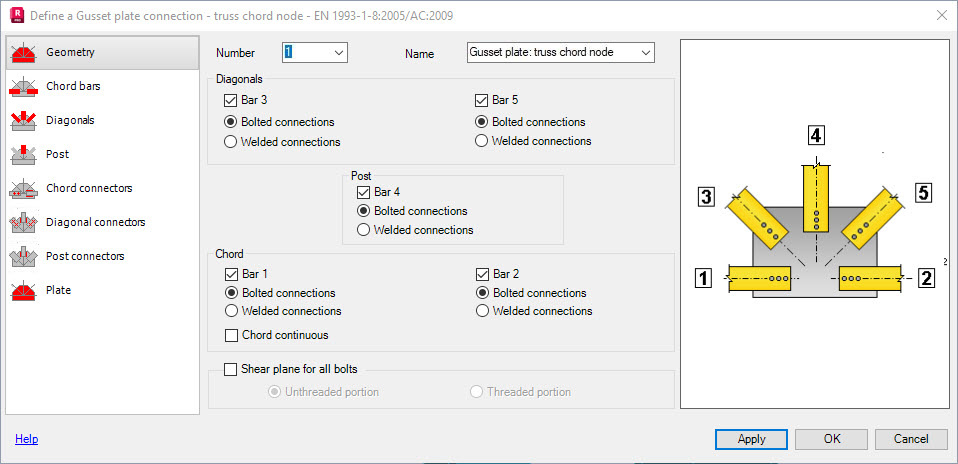The image size is (958, 464).
Task: Uncheck the Bar 3 diagonal checkbox
Action: [x=233, y=100]
